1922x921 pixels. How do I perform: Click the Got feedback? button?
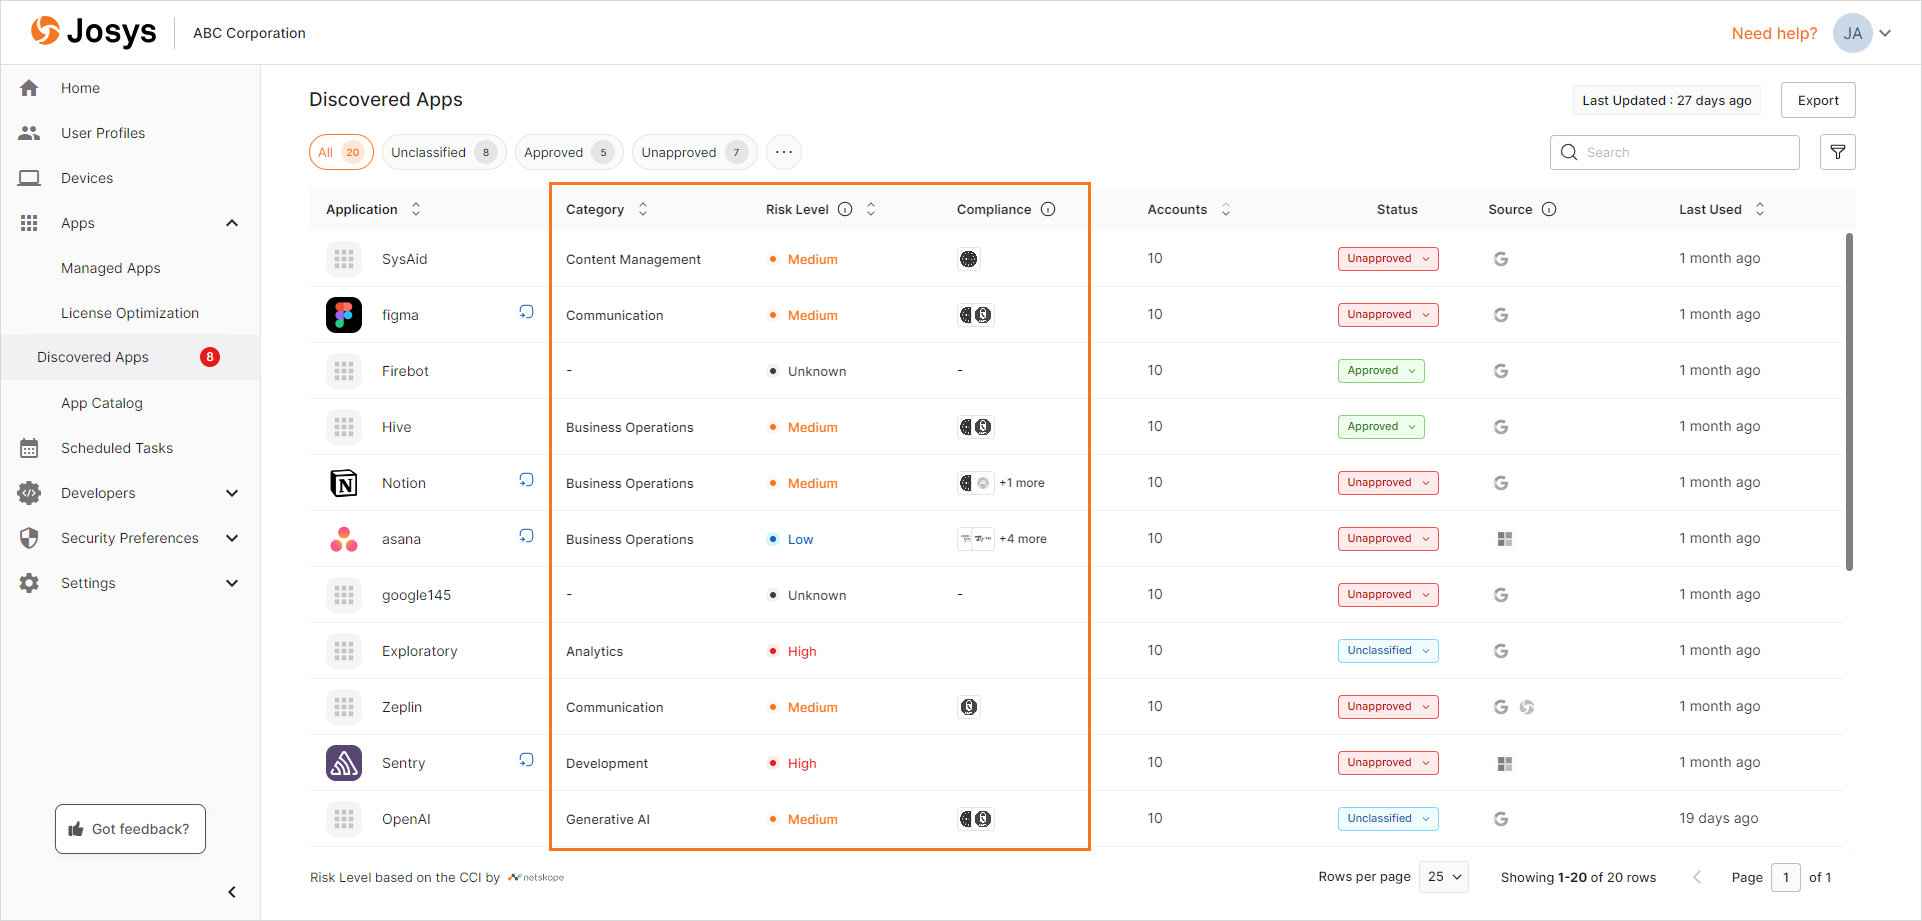tap(130, 829)
